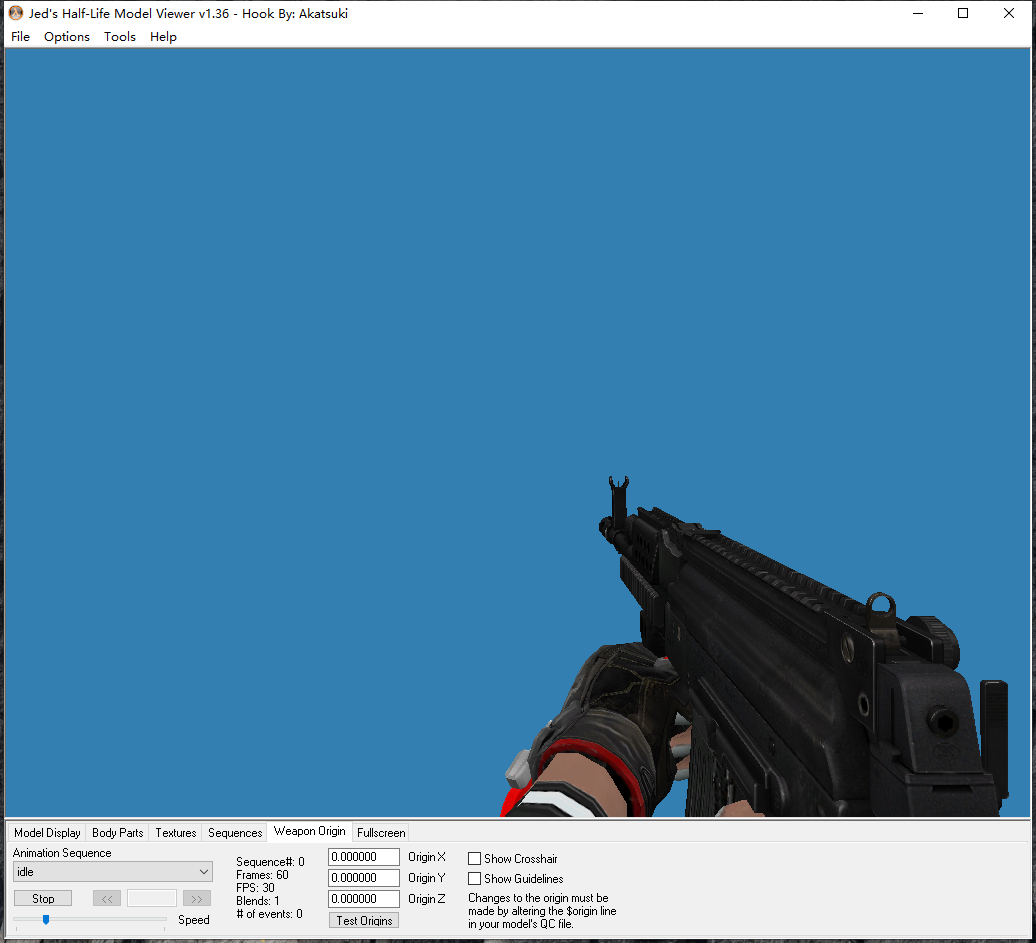Click the 'Sequence#: 0' text
The height and width of the screenshot is (943, 1036).
pos(270,862)
